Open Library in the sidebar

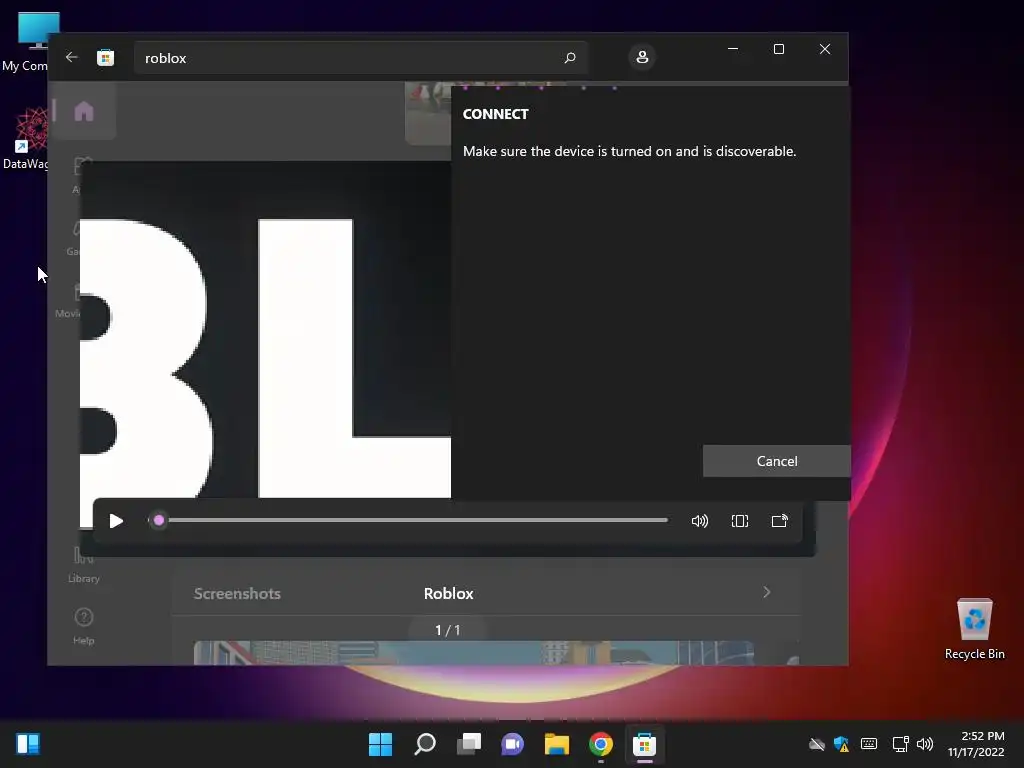tap(84, 566)
